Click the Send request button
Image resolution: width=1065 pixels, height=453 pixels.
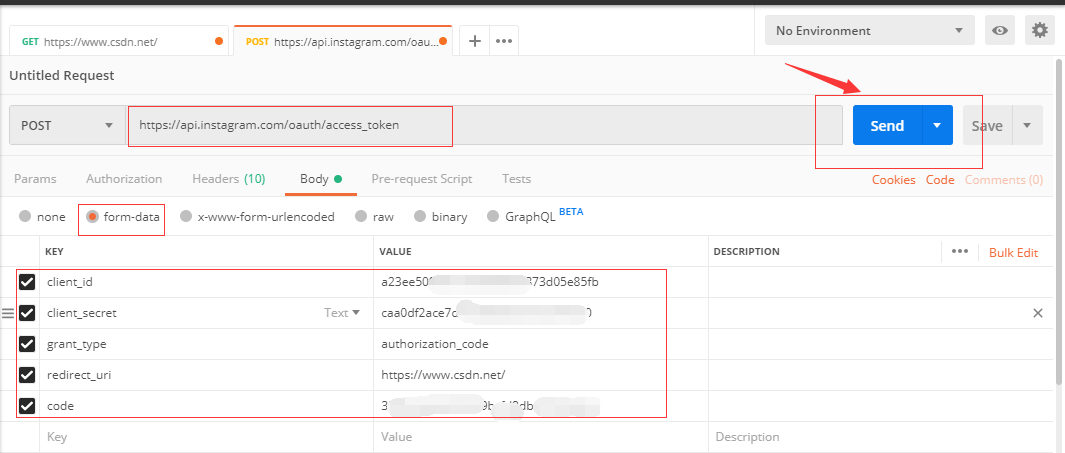pos(887,126)
